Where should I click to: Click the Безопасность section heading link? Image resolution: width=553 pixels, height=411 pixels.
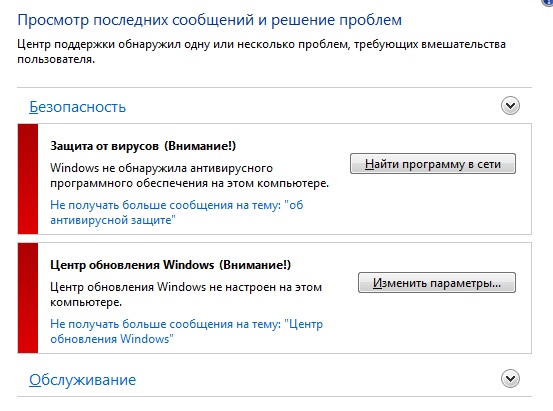click(x=77, y=107)
